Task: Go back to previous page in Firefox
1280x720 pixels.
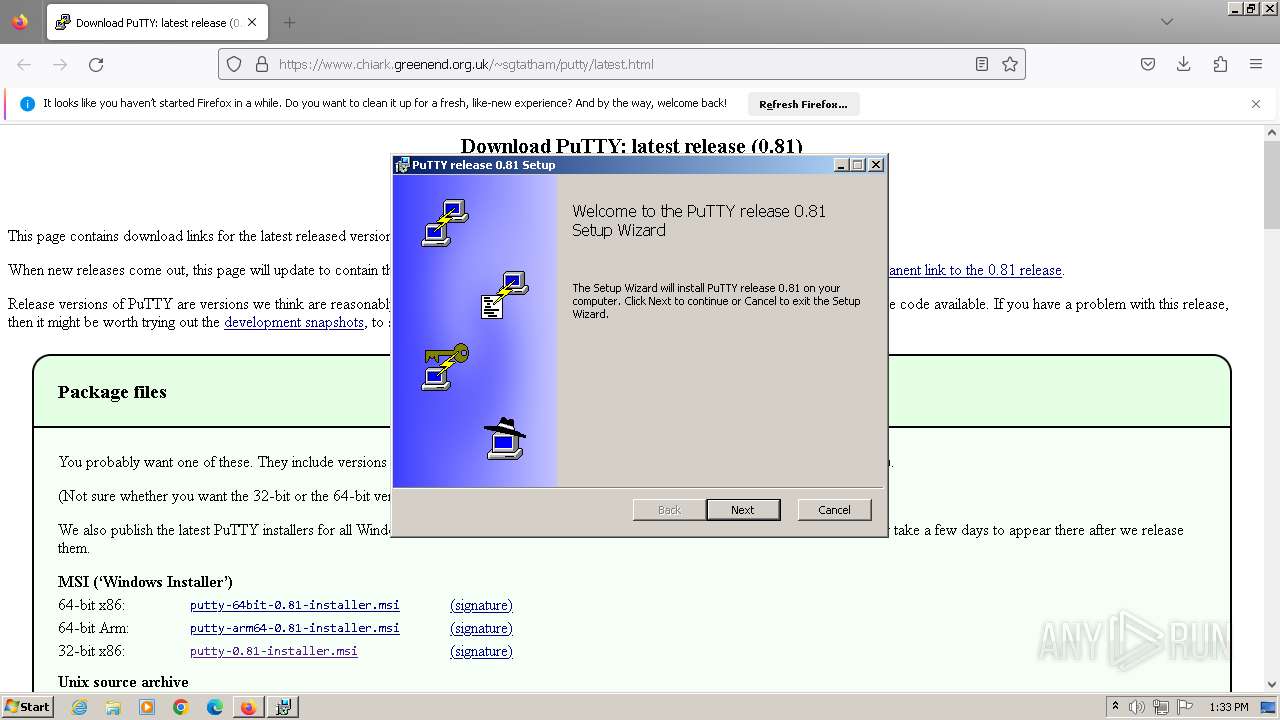Action: click(x=24, y=64)
